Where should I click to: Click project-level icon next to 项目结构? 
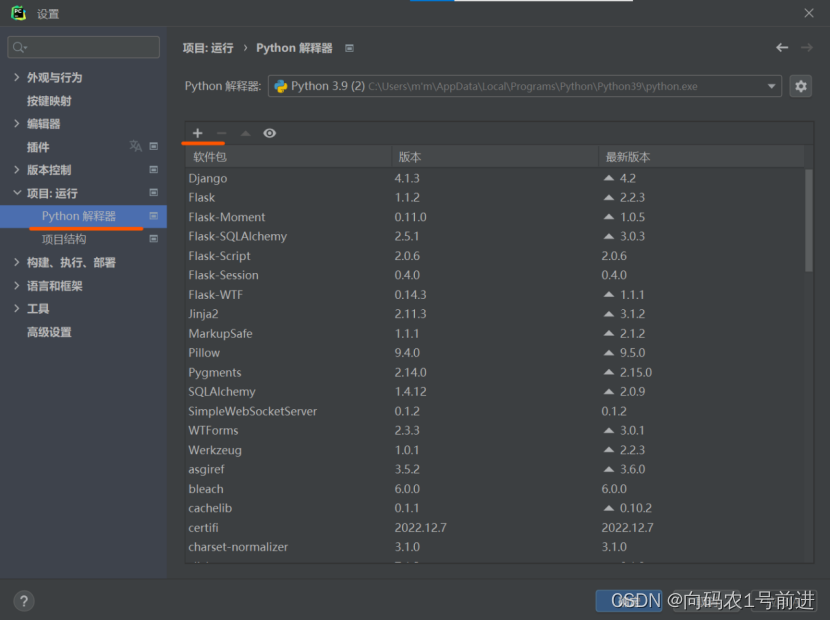coord(154,238)
